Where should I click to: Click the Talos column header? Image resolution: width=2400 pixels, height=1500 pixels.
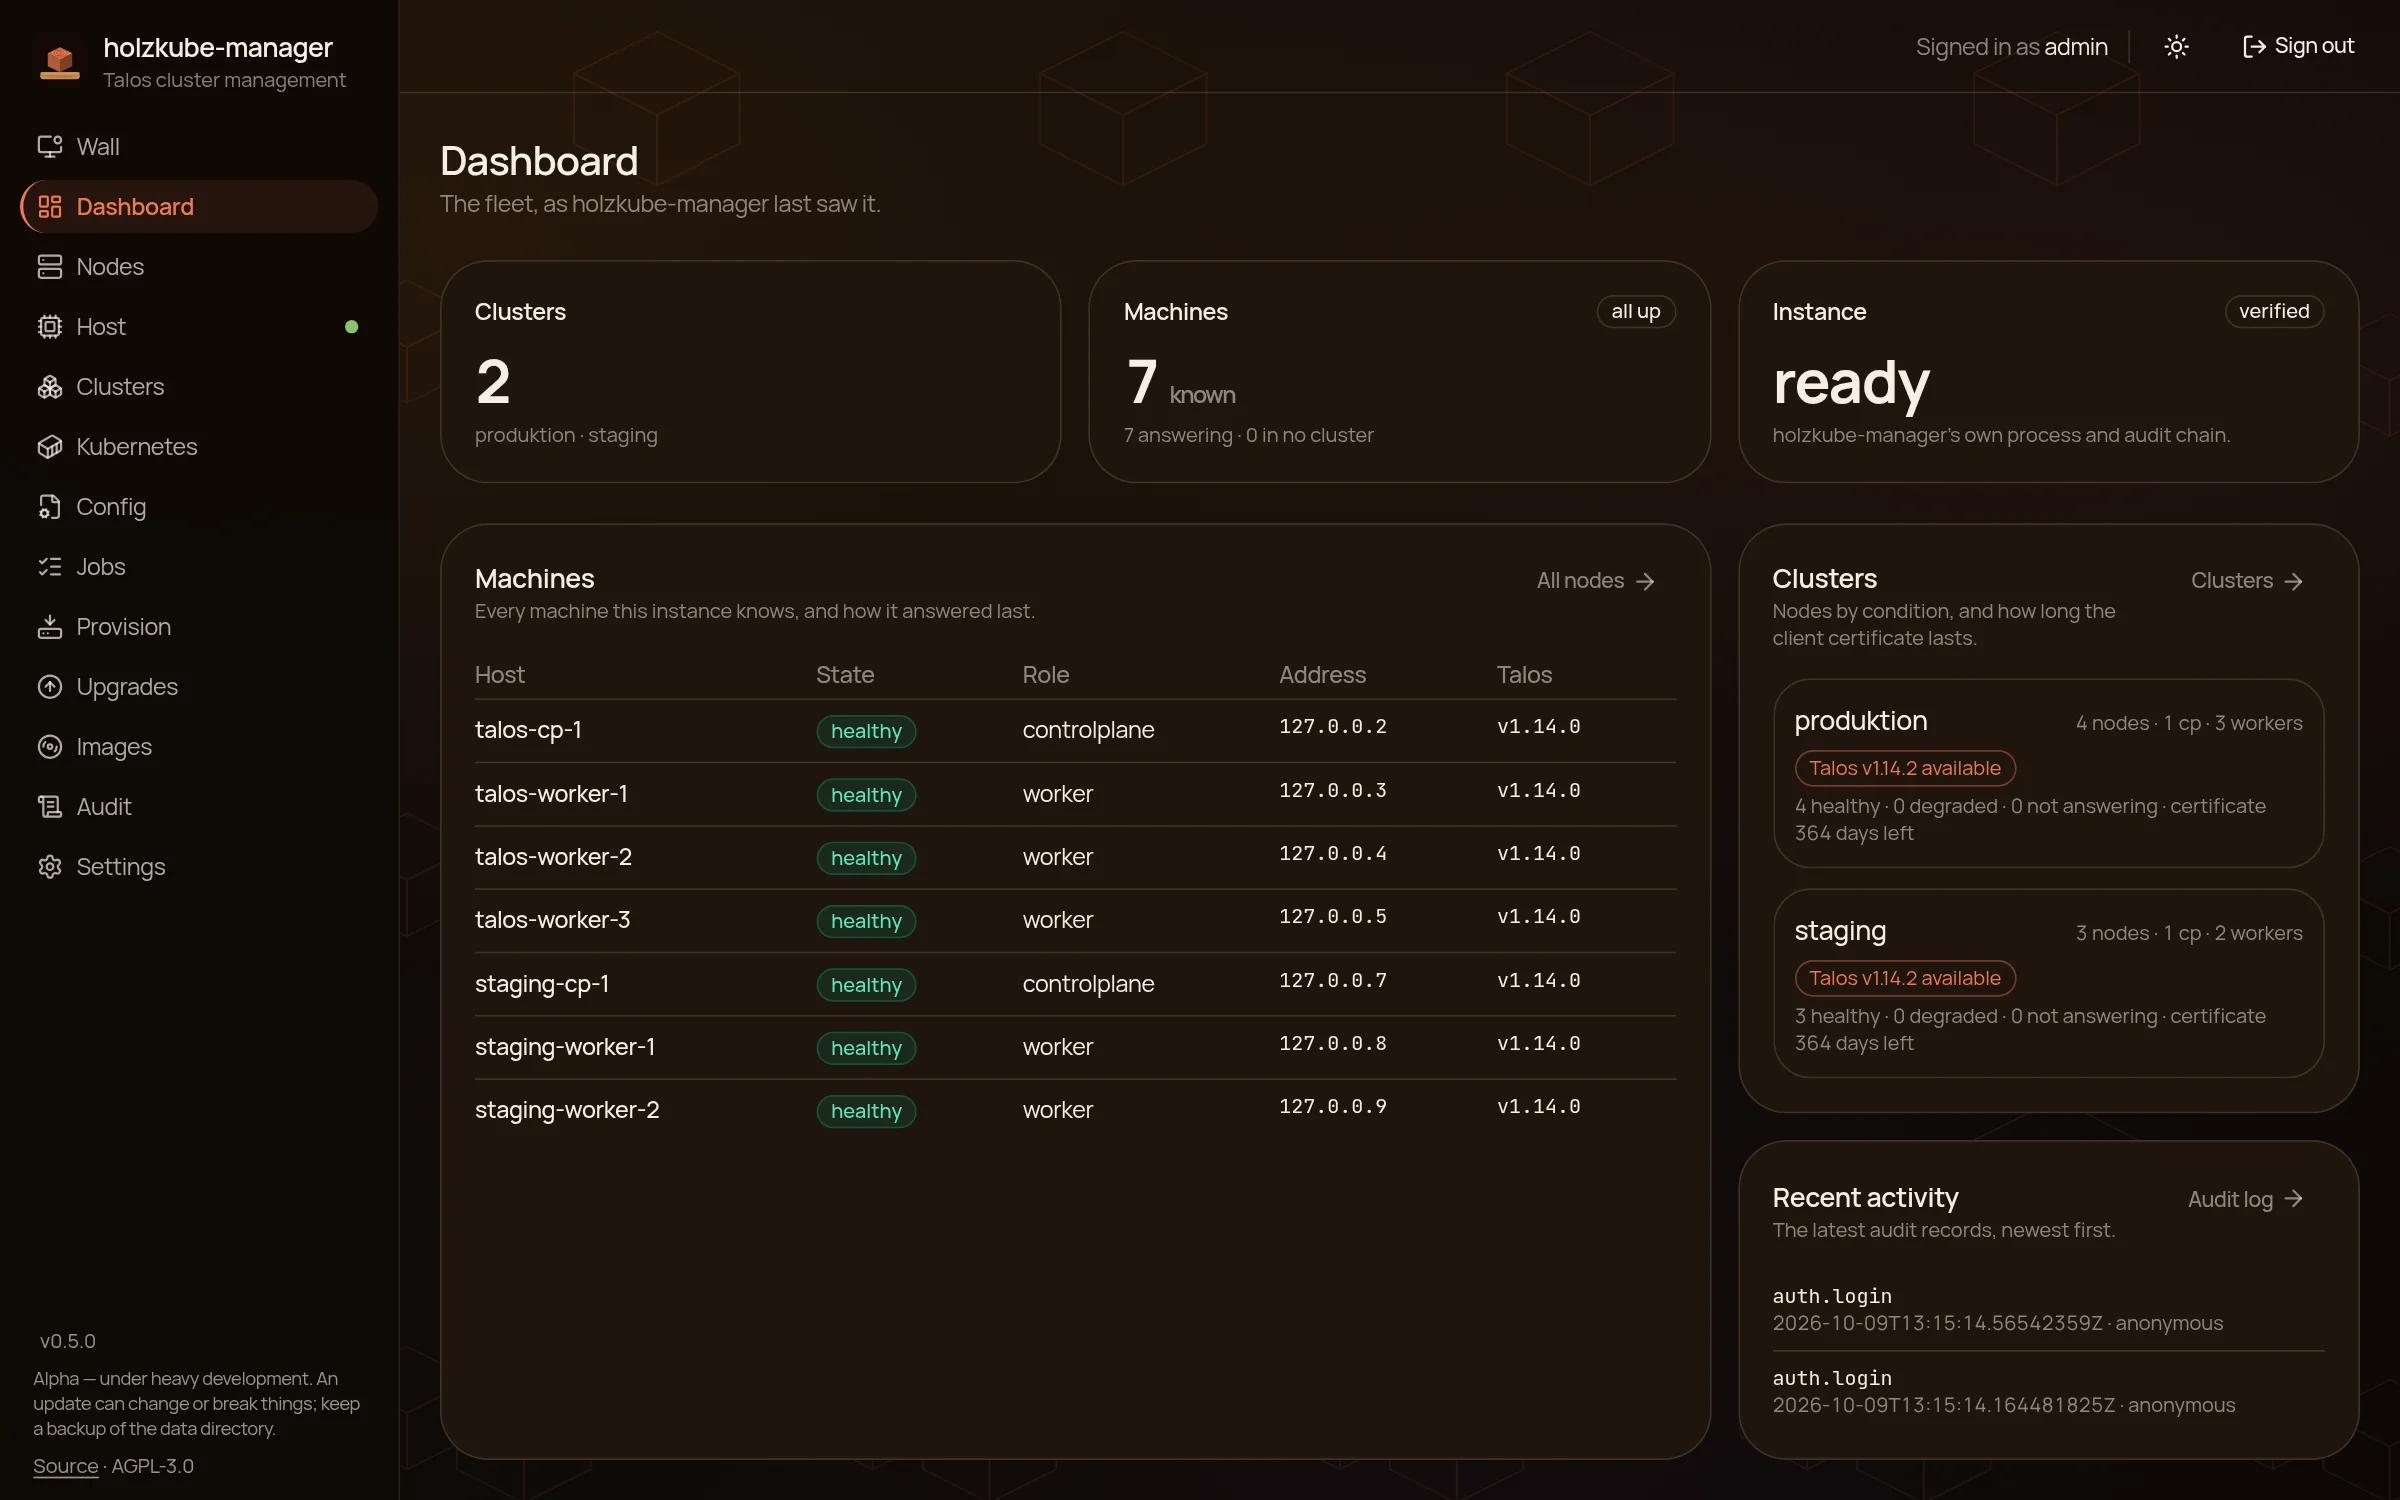[1524, 675]
